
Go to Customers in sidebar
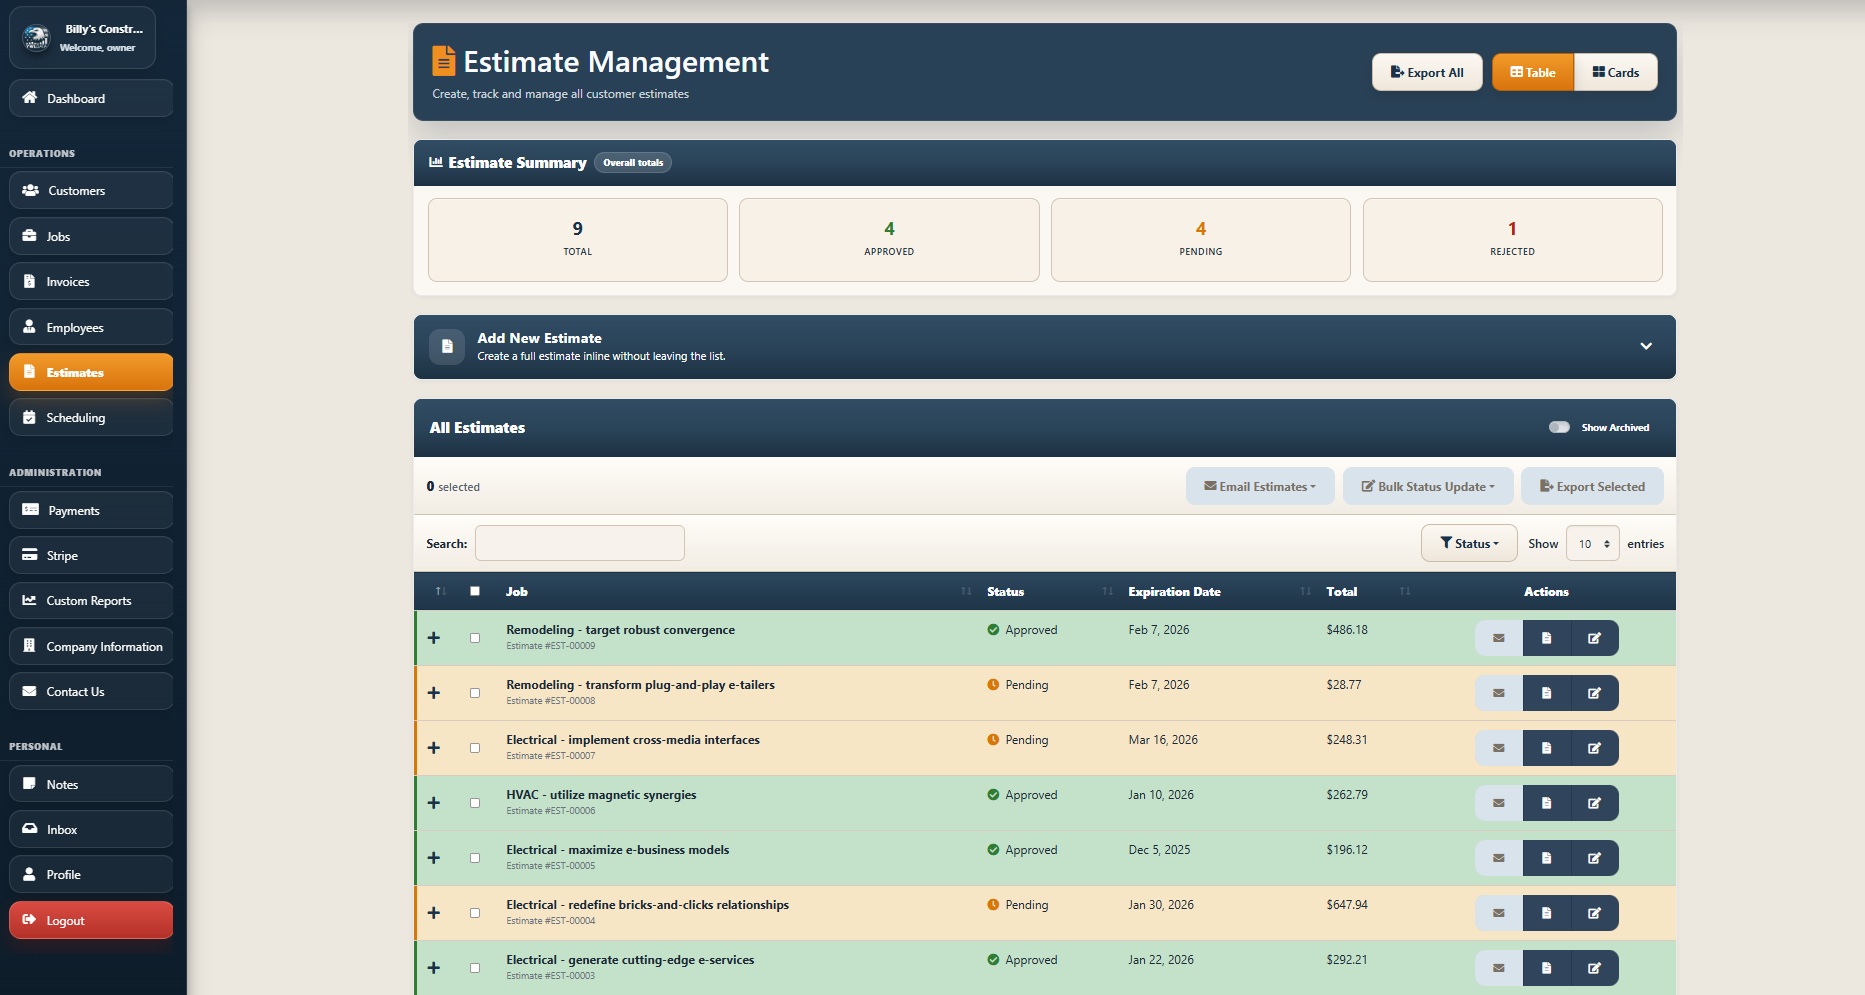pyautogui.click(x=91, y=190)
